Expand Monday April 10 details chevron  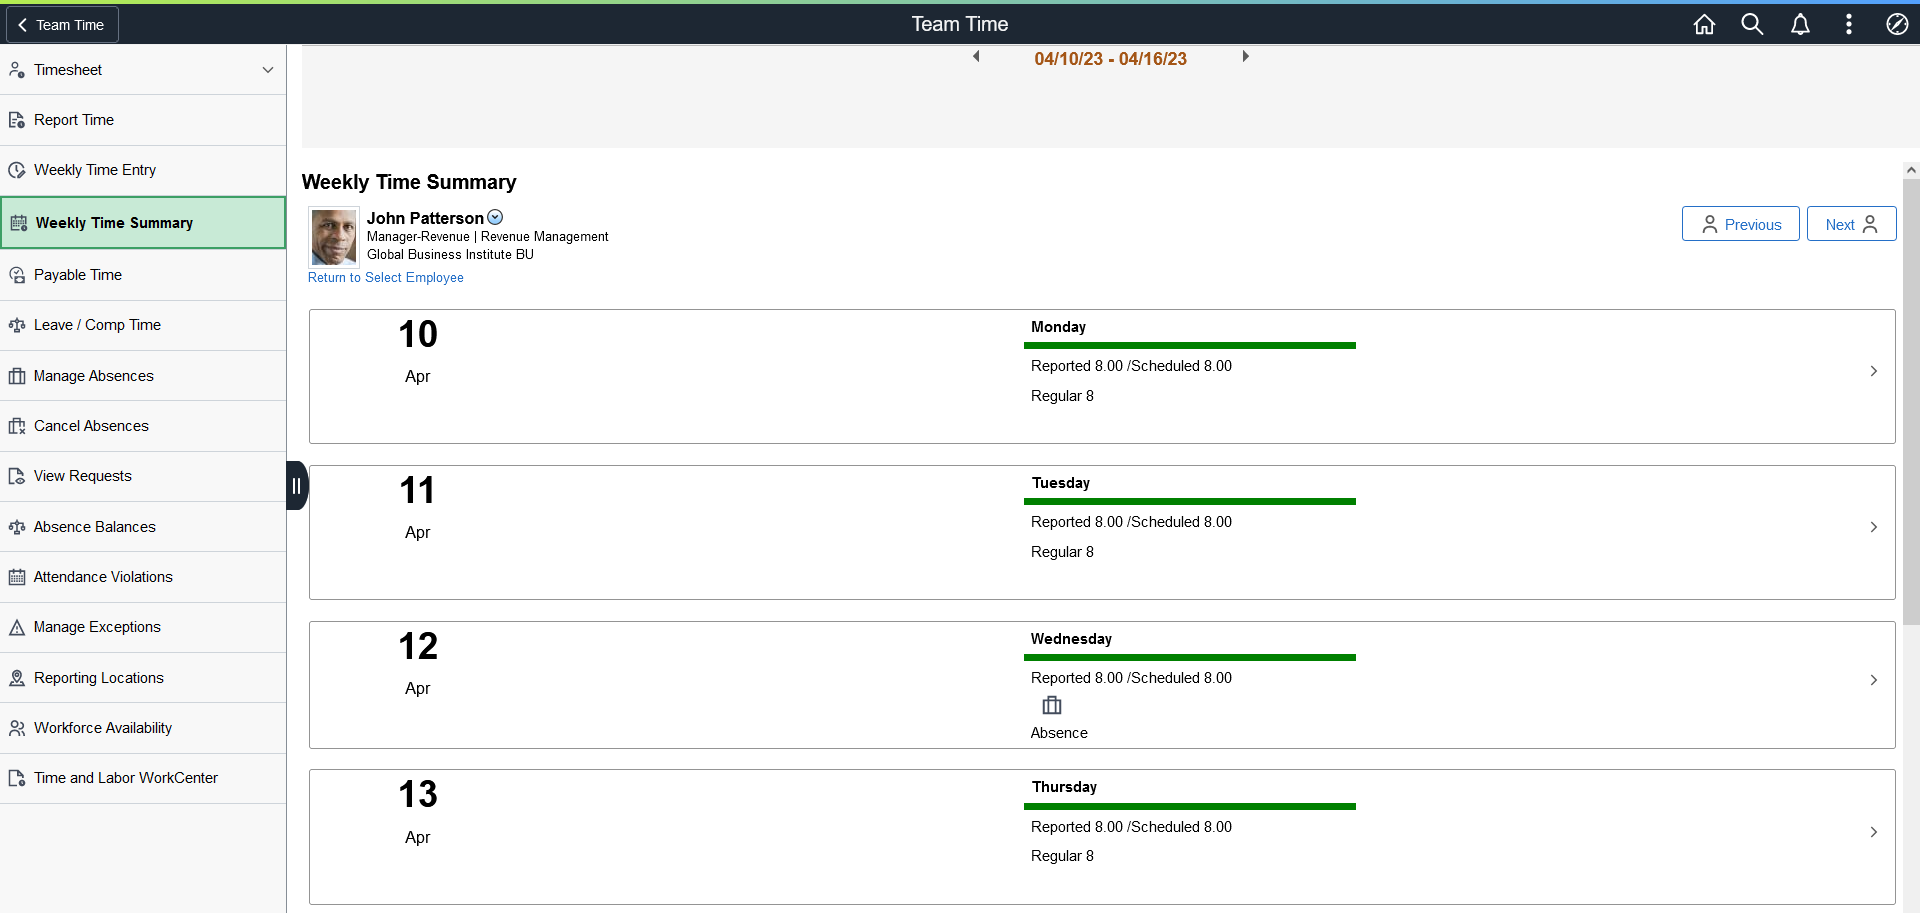click(1873, 371)
